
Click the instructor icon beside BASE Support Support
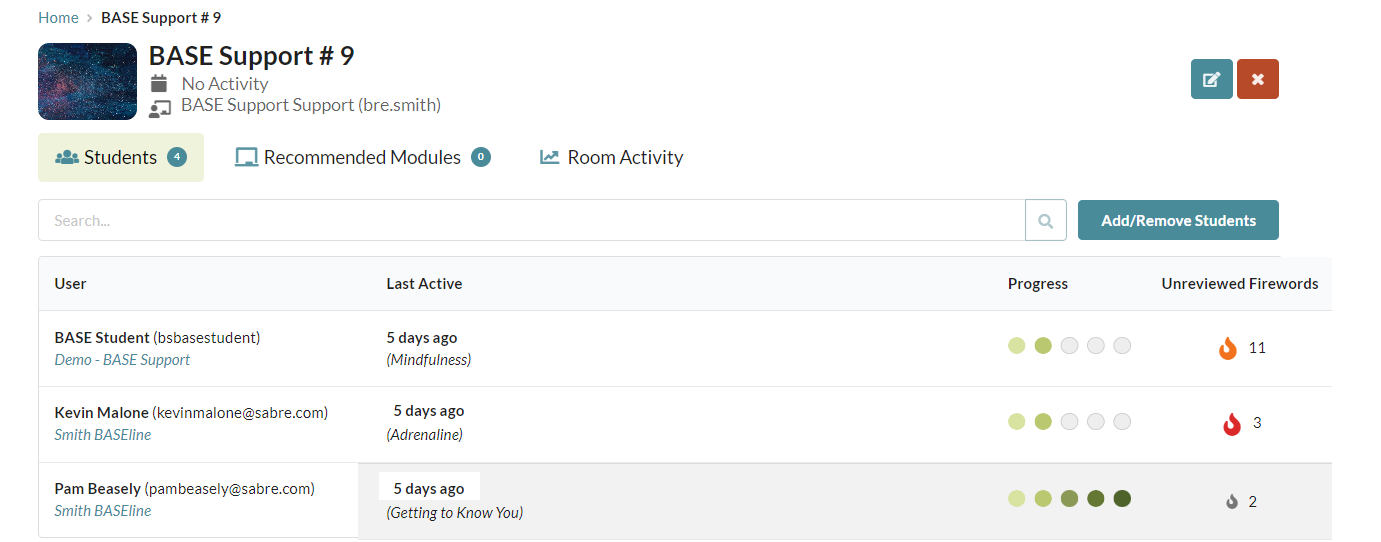pyautogui.click(x=160, y=107)
